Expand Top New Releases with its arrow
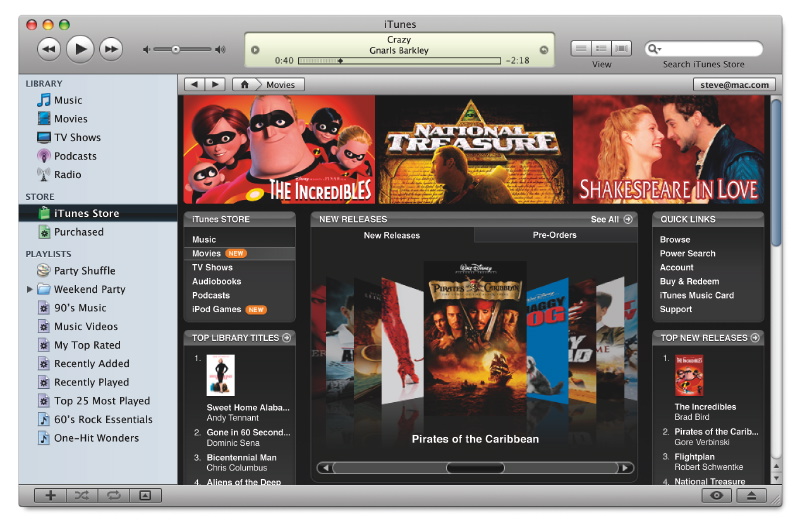Screen dimensions: 800x526 click(x=755, y=338)
